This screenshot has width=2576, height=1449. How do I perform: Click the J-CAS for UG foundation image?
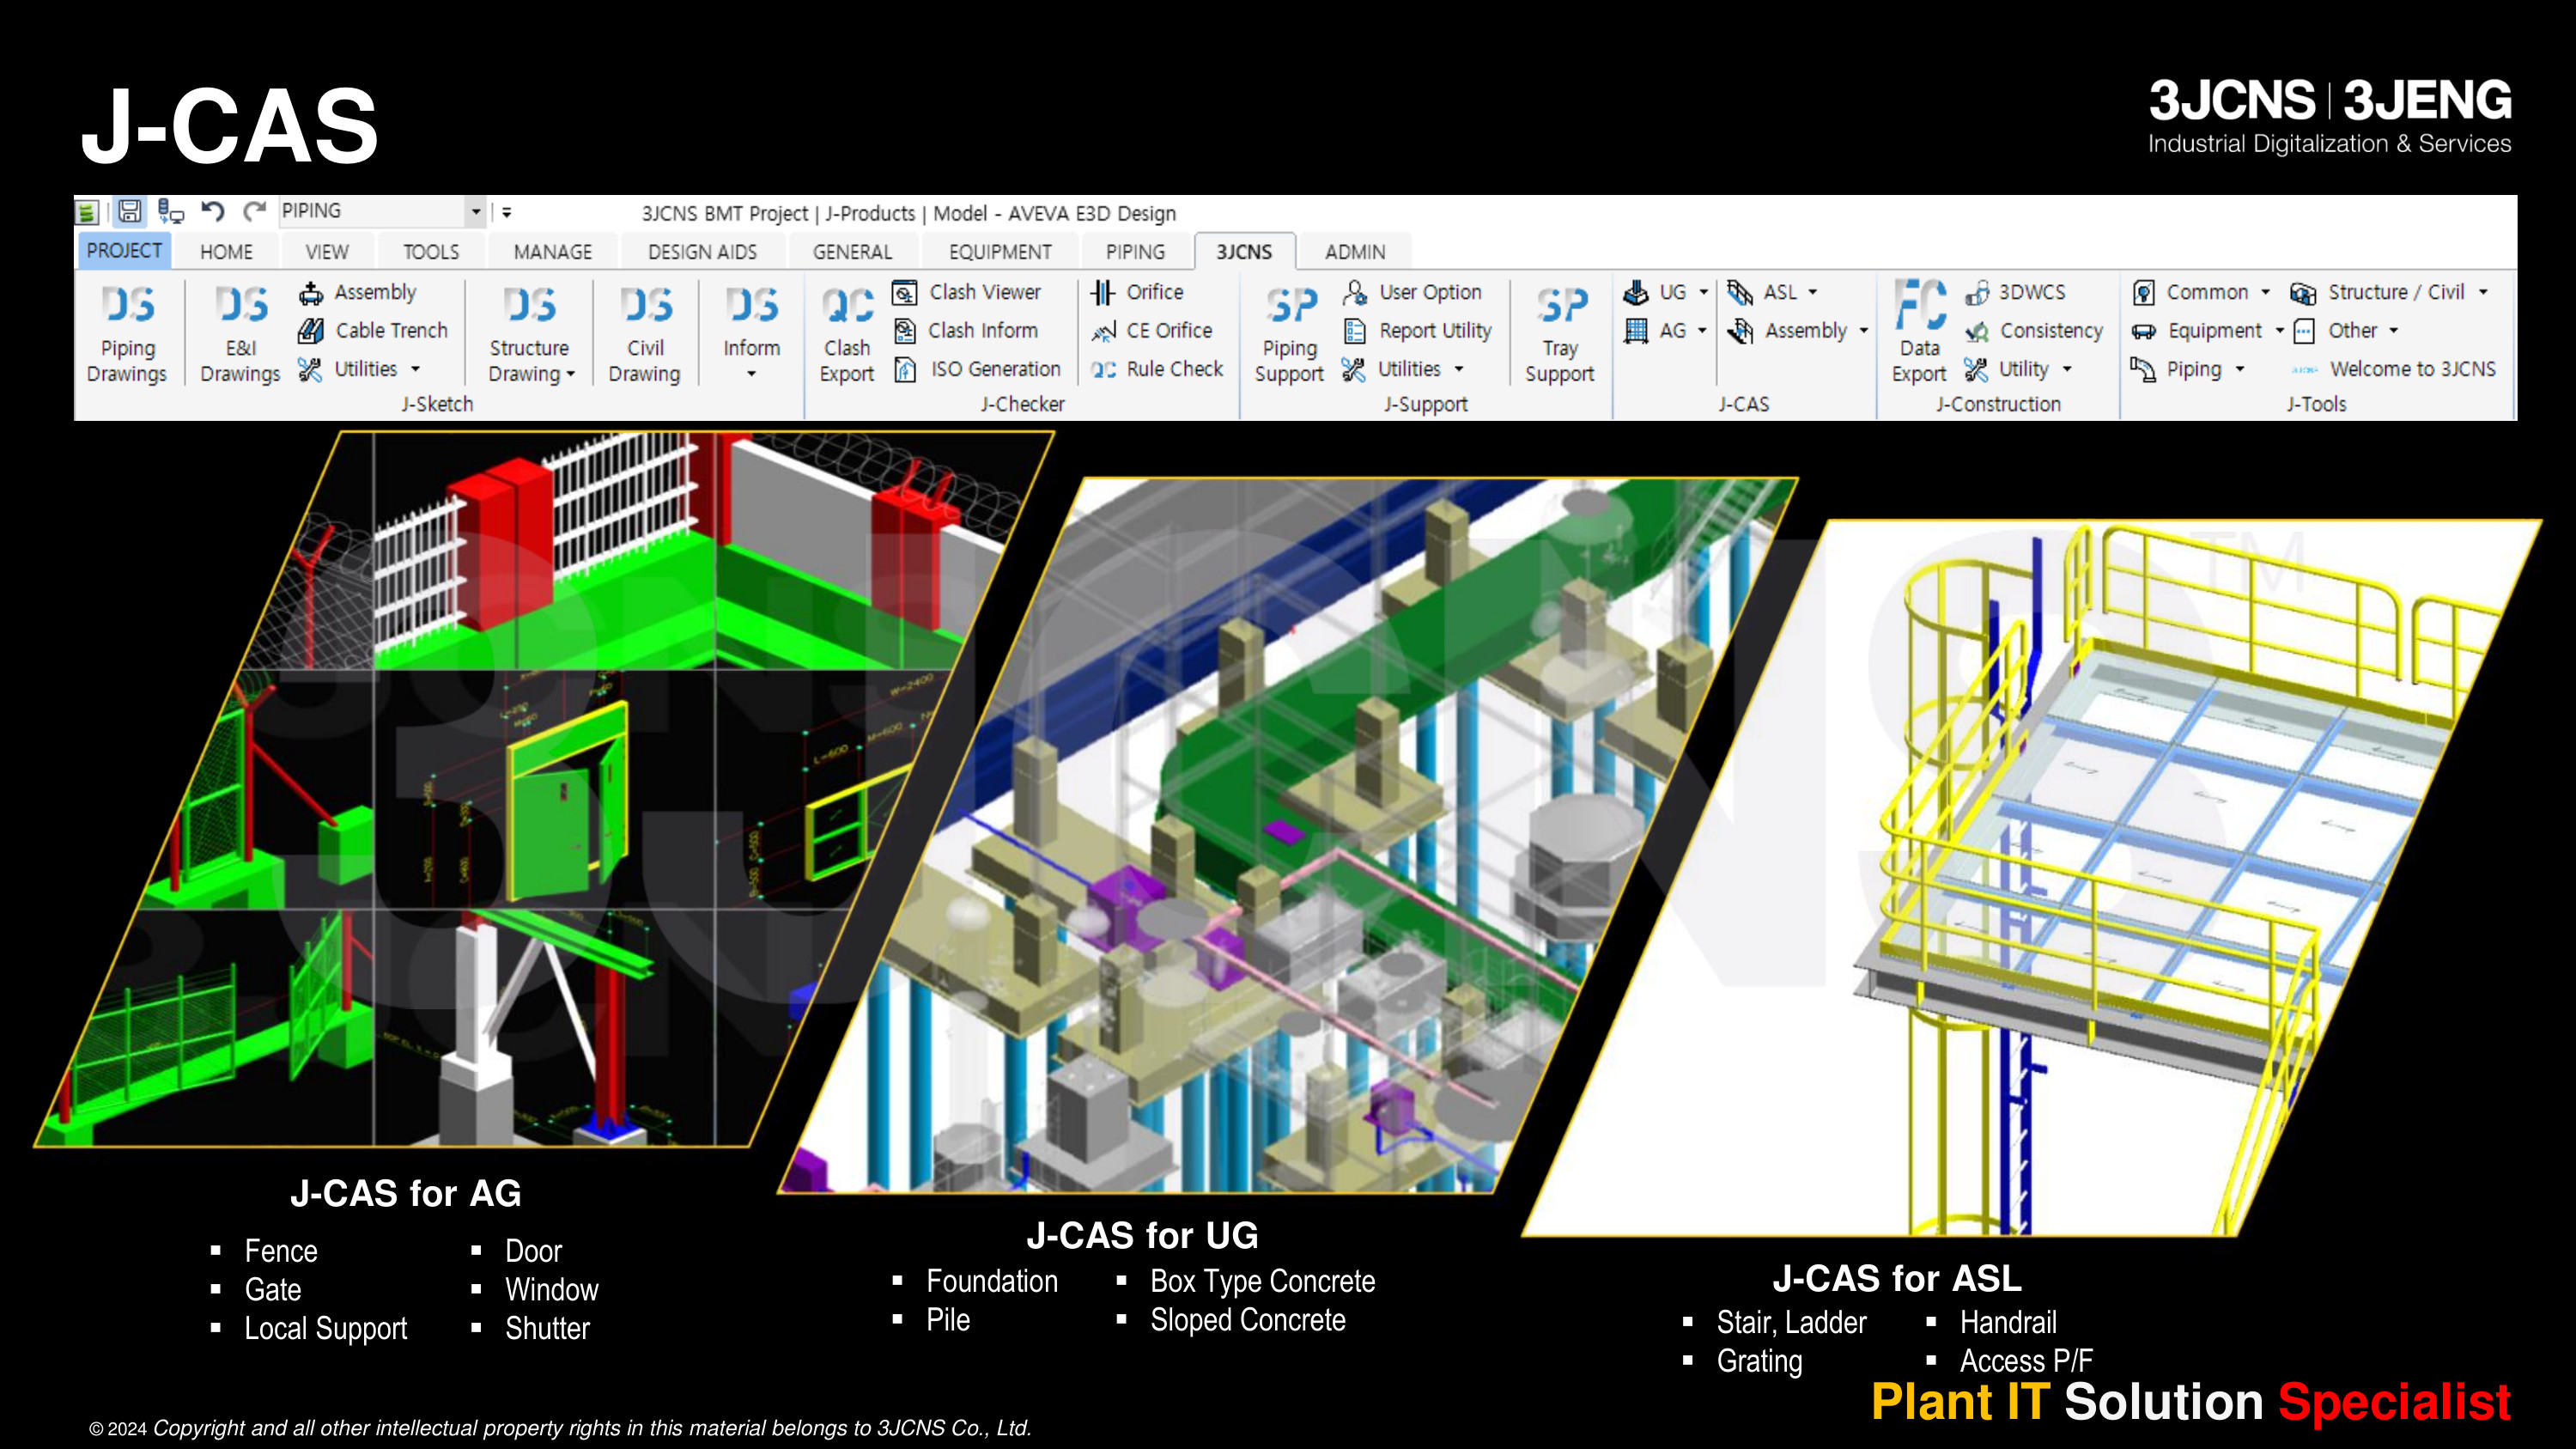1288,835
